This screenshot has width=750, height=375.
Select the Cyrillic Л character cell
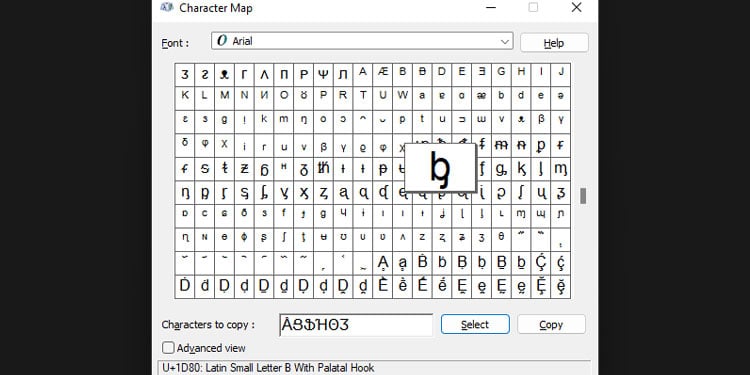[x=343, y=75]
